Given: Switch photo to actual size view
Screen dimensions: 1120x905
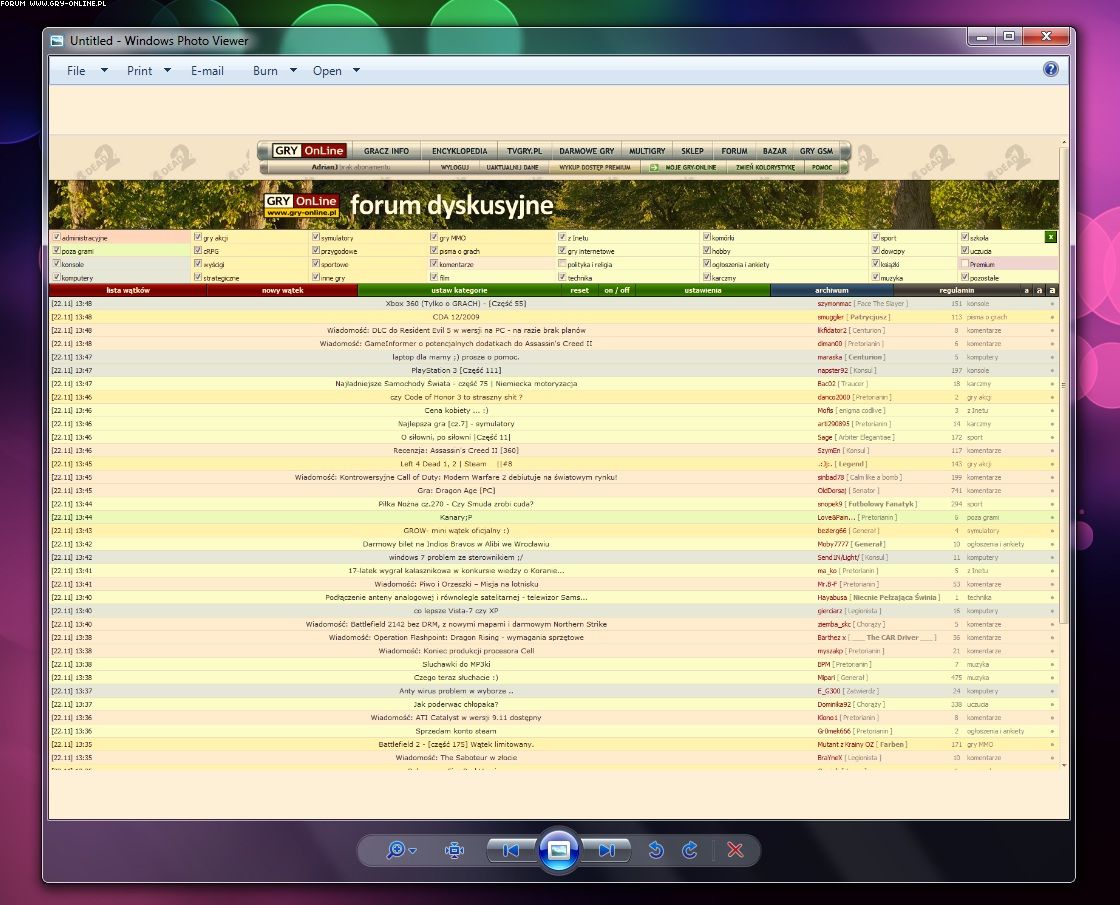Looking at the screenshot, I should click(454, 850).
